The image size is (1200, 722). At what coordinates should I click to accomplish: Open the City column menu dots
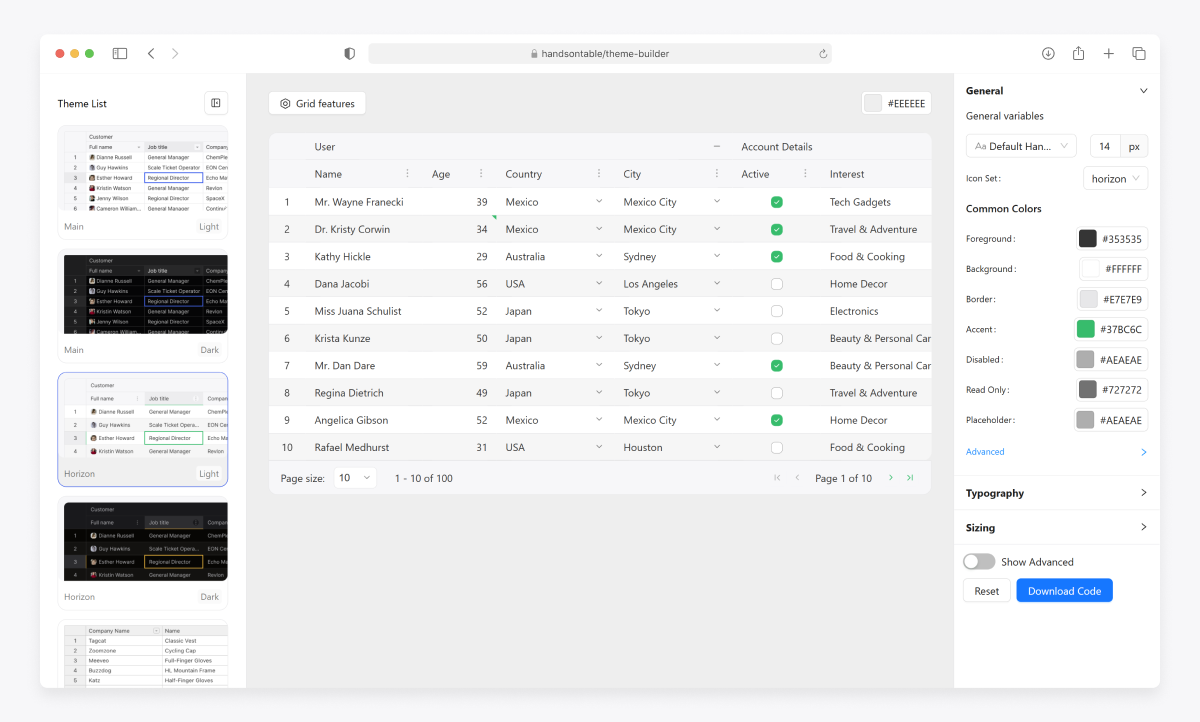[x=717, y=174]
